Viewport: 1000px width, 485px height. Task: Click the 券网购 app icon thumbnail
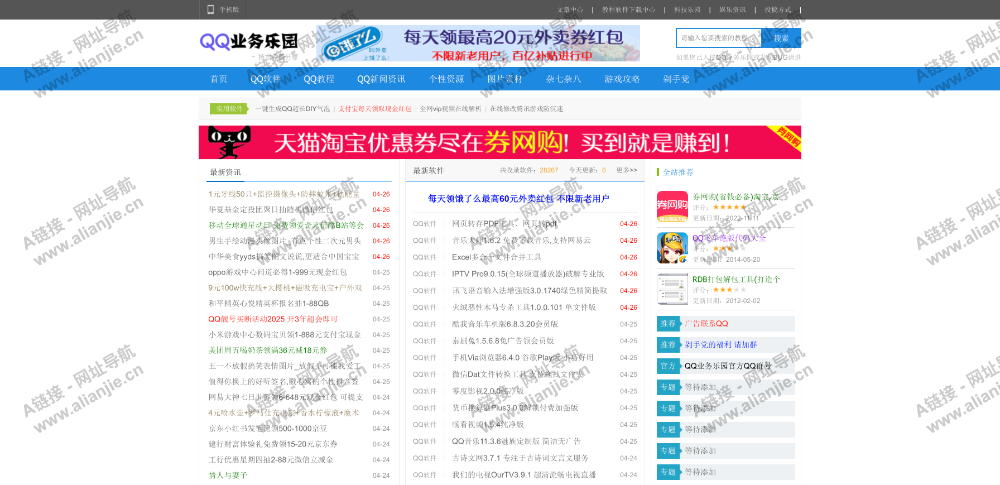(x=672, y=207)
